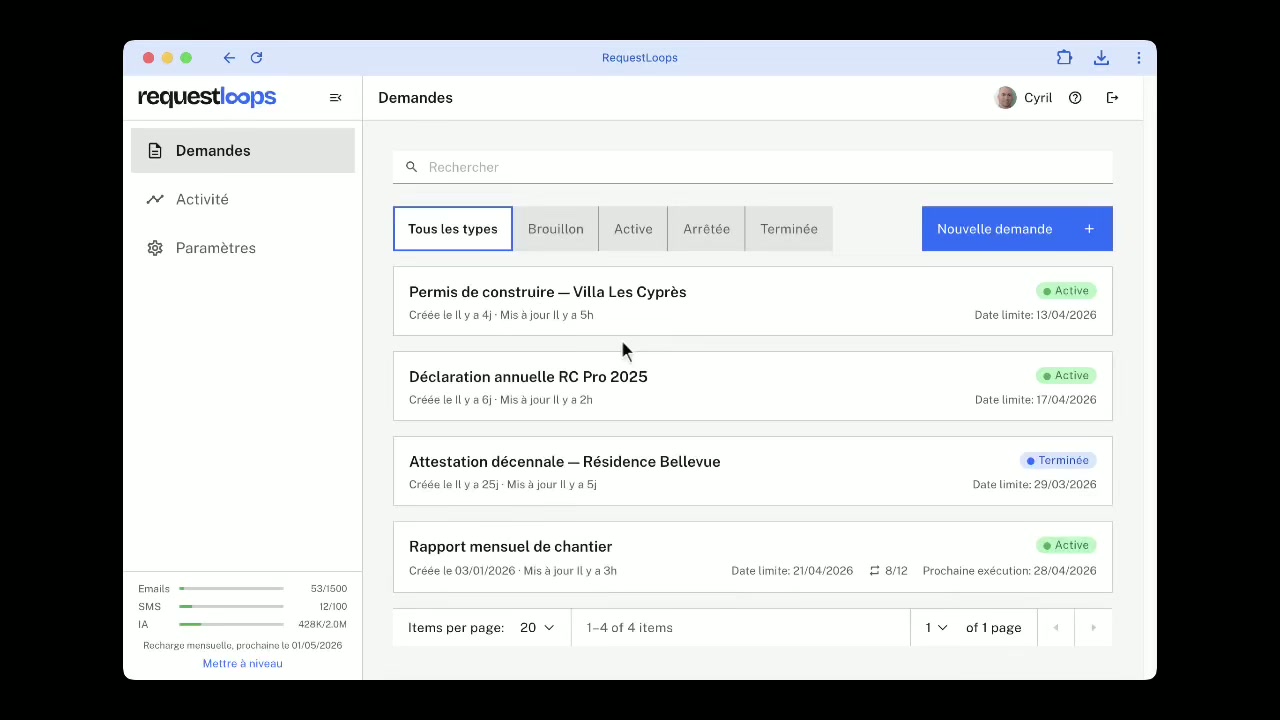Reload the page with refresh icon
Image resolution: width=1280 pixels, height=720 pixels.
click(x=256, y=58)
